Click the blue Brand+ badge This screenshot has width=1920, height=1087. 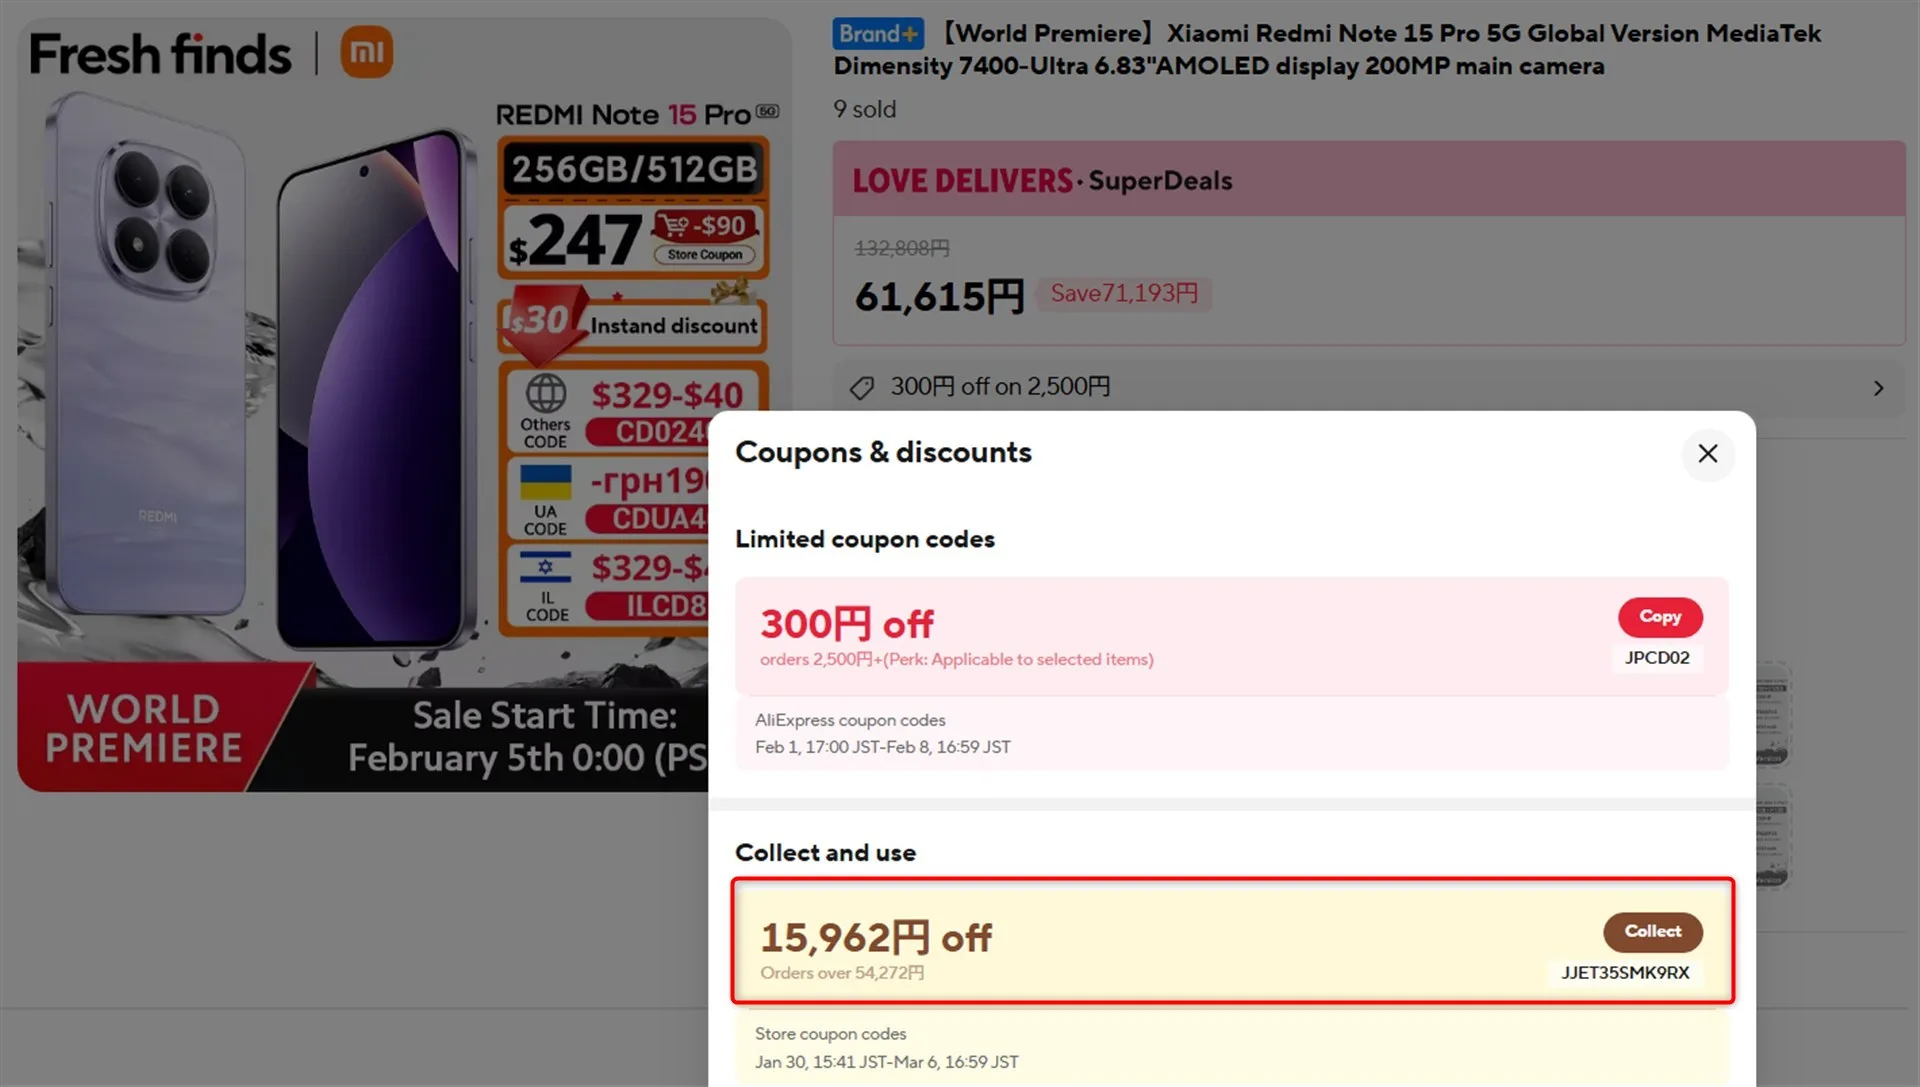(877, 34)
